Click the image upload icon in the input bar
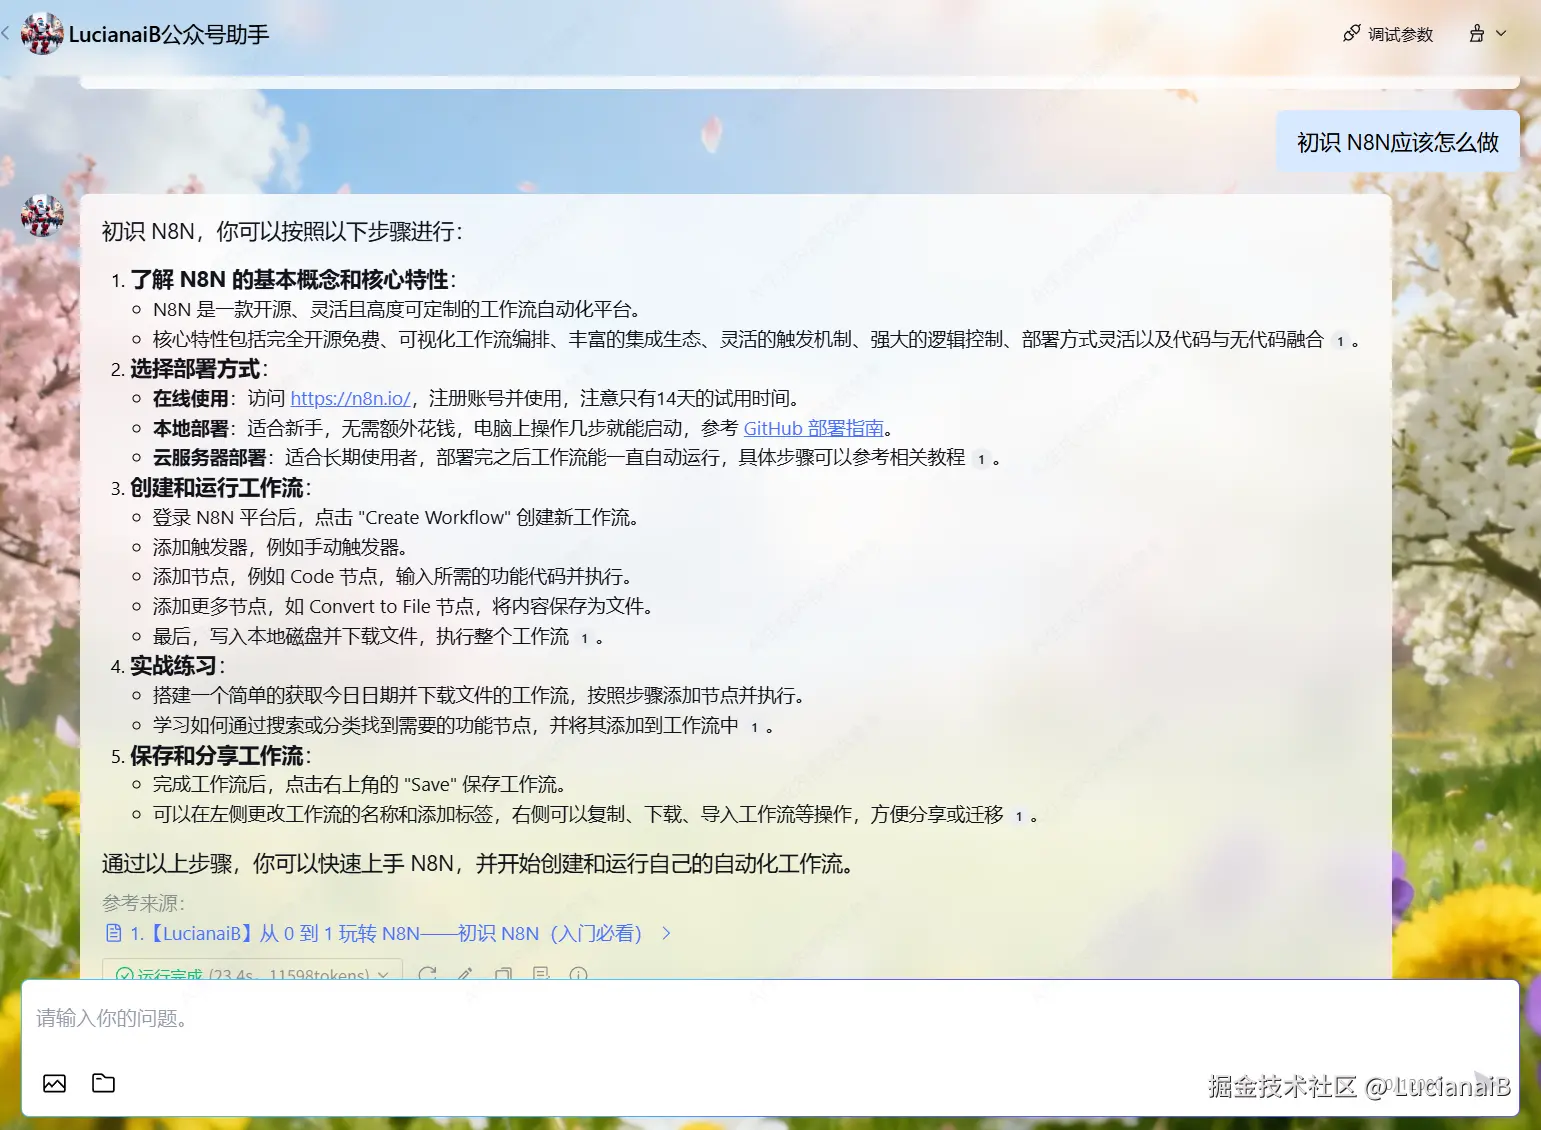 [x=55, y=1083]
